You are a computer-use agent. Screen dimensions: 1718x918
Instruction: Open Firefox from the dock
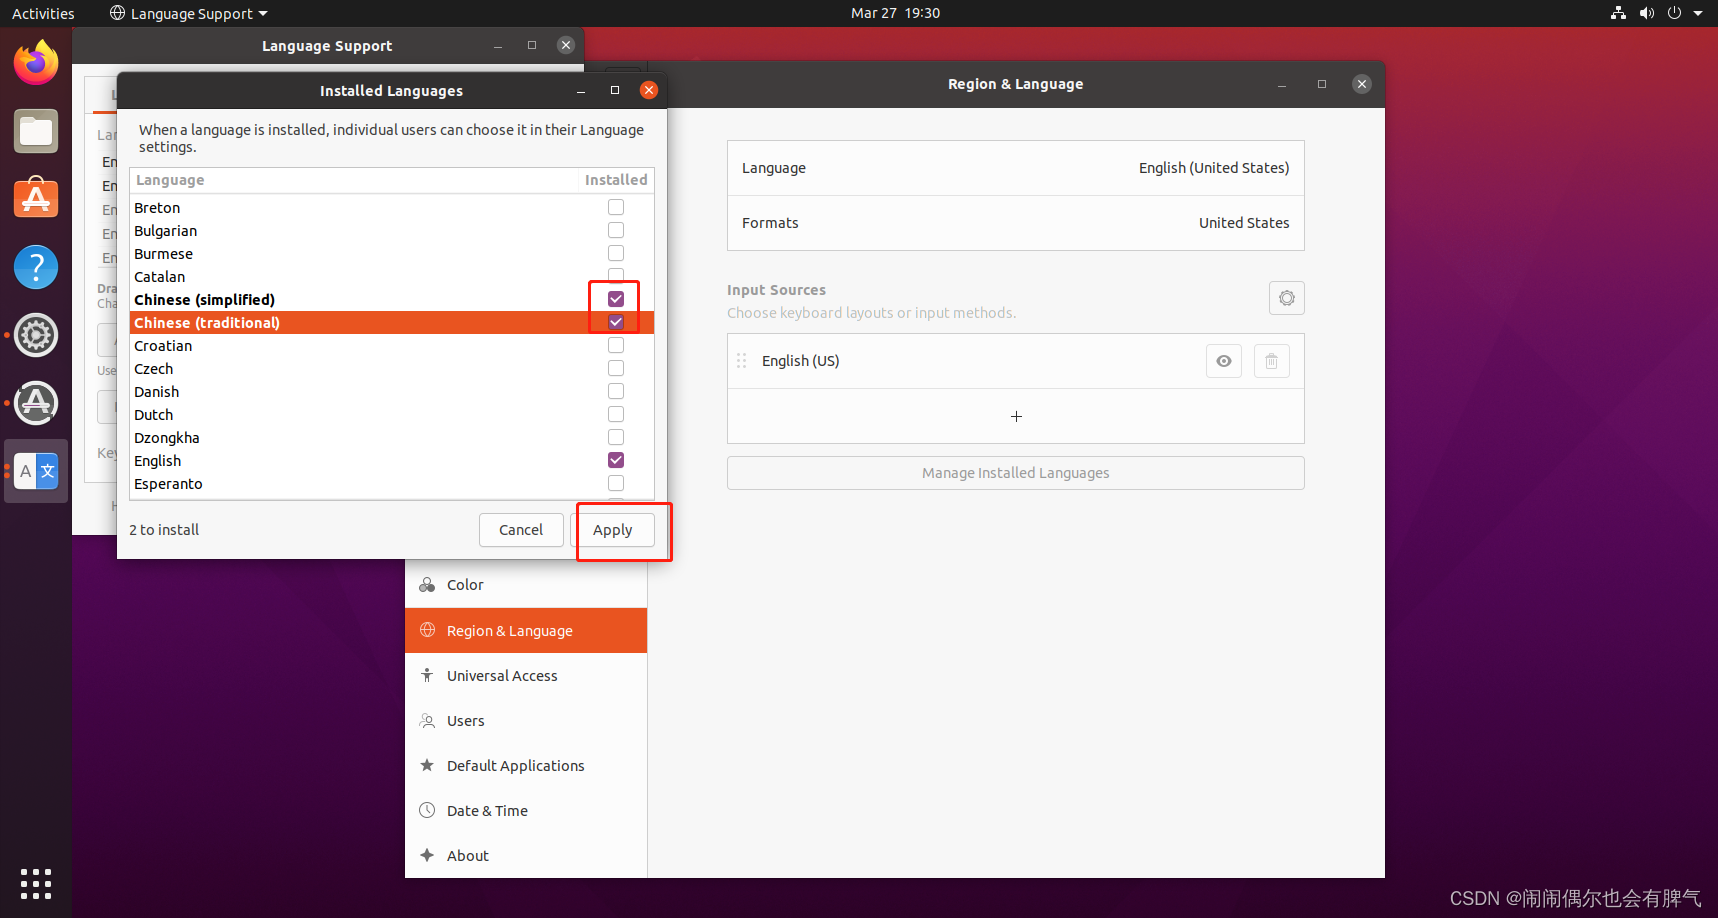click(36, 63)
